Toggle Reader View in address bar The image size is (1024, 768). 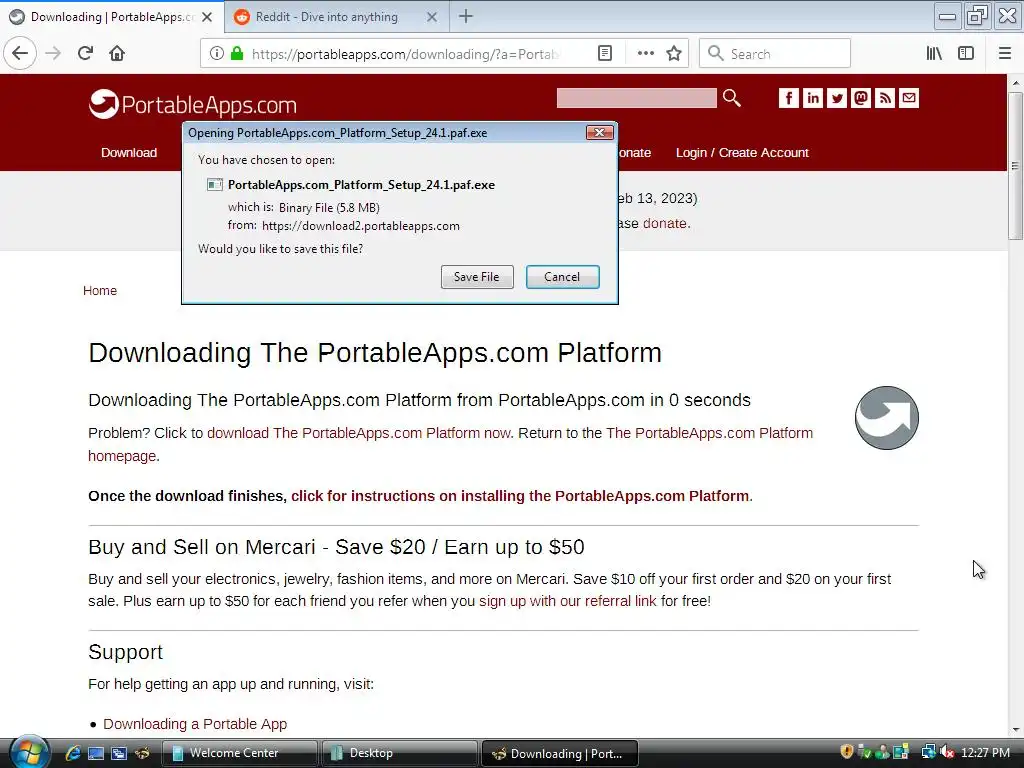pos(605,54)
